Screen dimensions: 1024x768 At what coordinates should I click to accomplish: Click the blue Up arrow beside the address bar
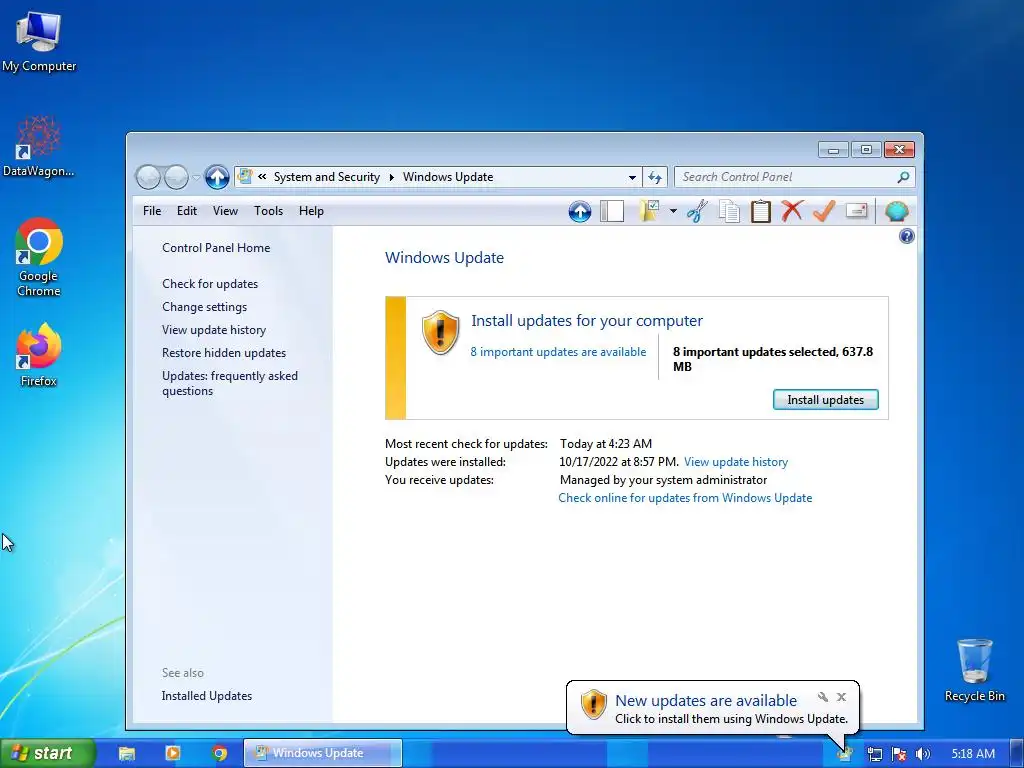coord(217,177)
